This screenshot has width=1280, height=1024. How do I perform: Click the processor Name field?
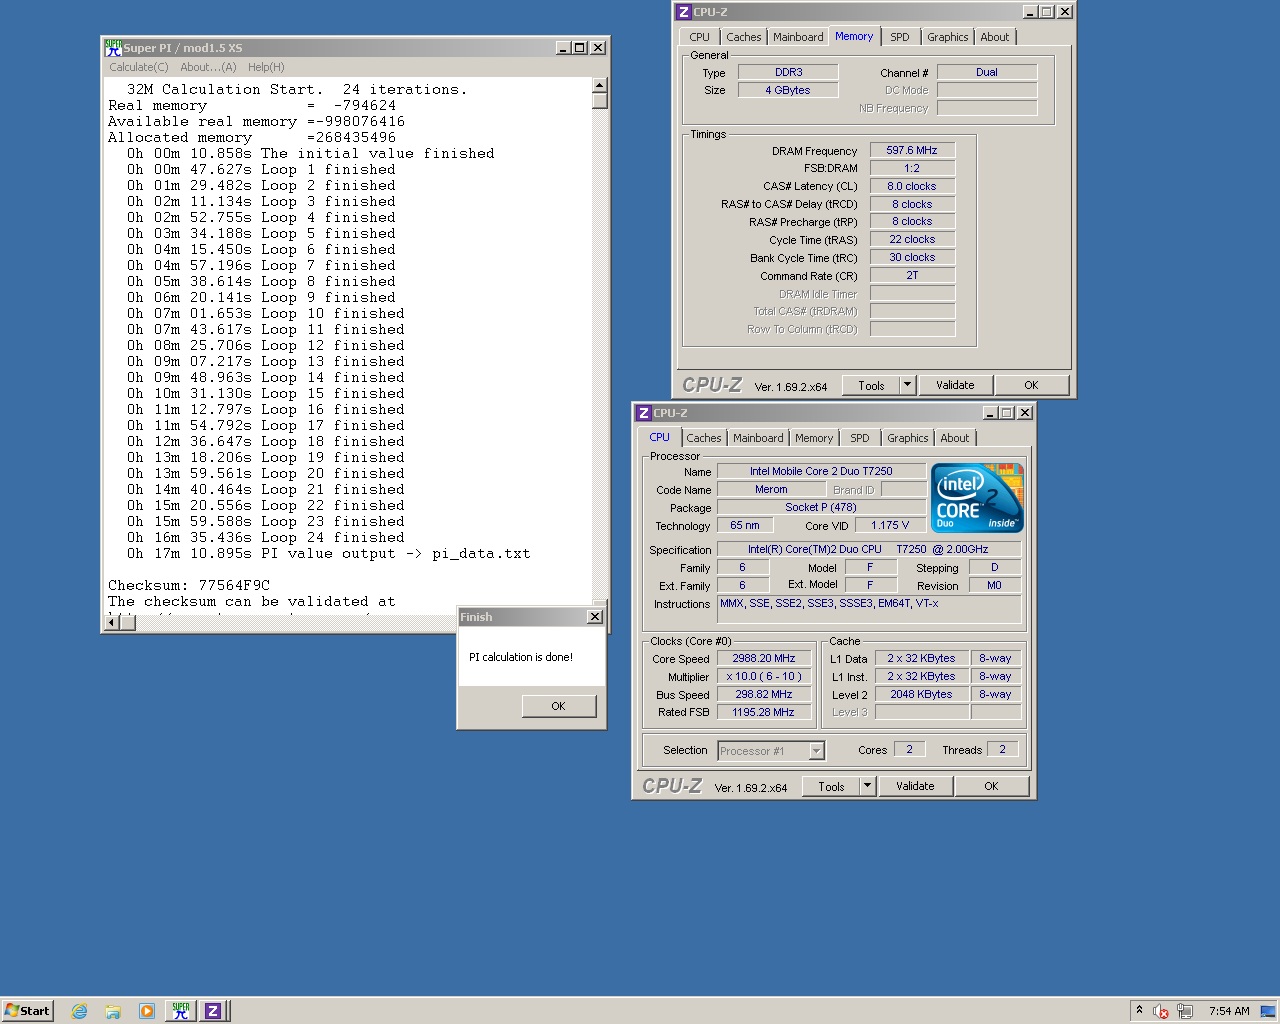tap(821, 471)
